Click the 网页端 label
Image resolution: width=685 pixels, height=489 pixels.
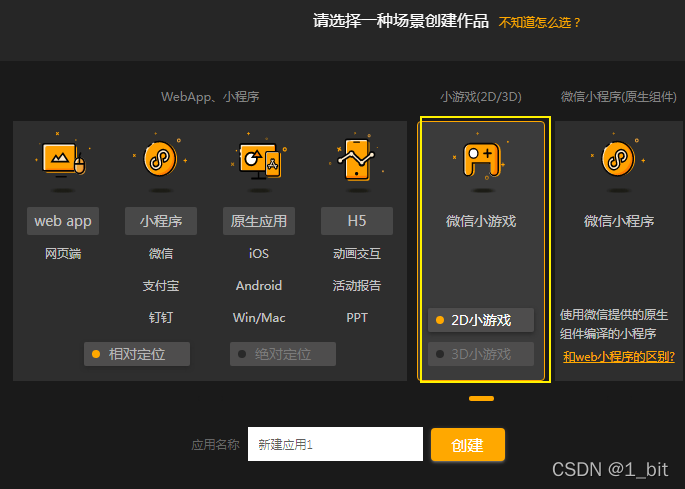63,253
